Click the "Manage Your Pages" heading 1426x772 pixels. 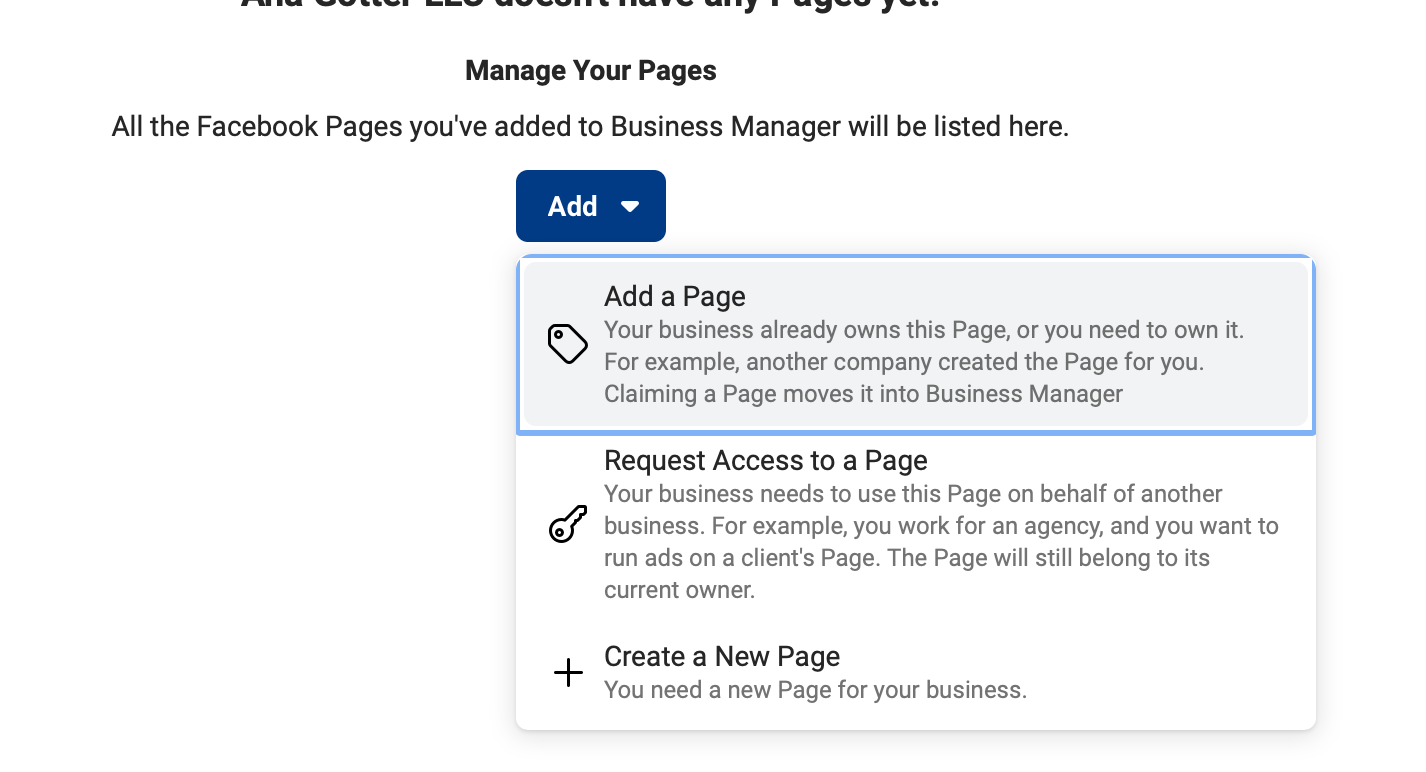coord(590,71)
